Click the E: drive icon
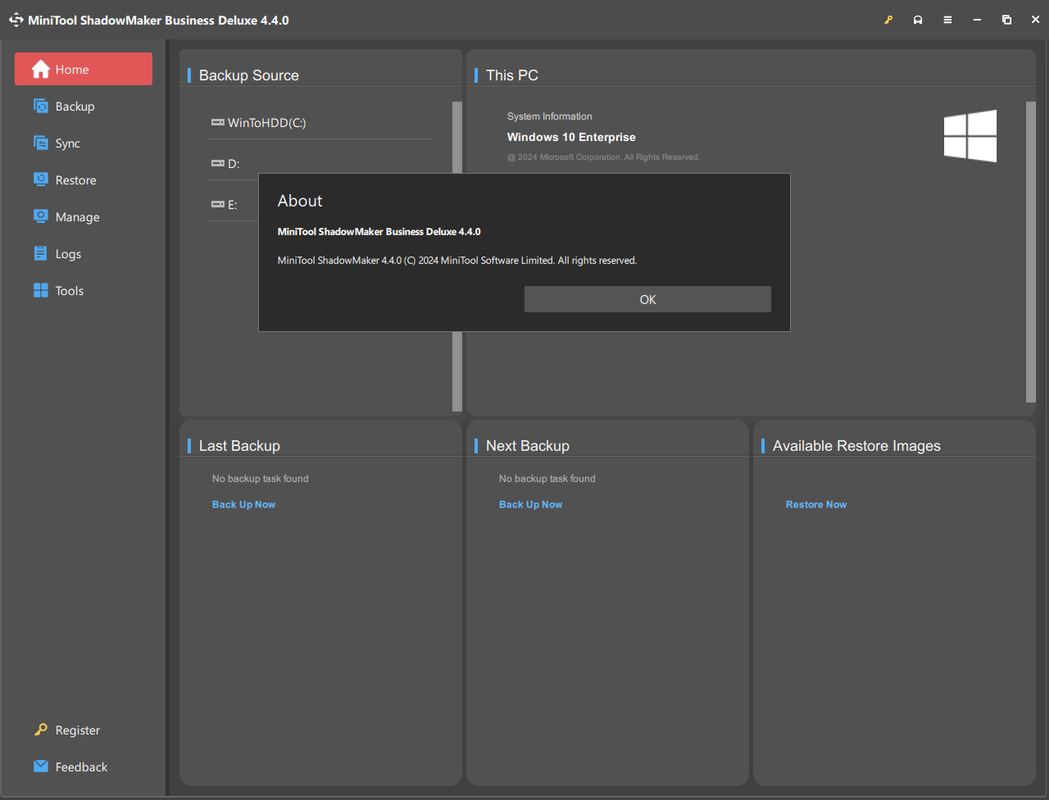1049x800 pixels. click(x=217, y=204)
